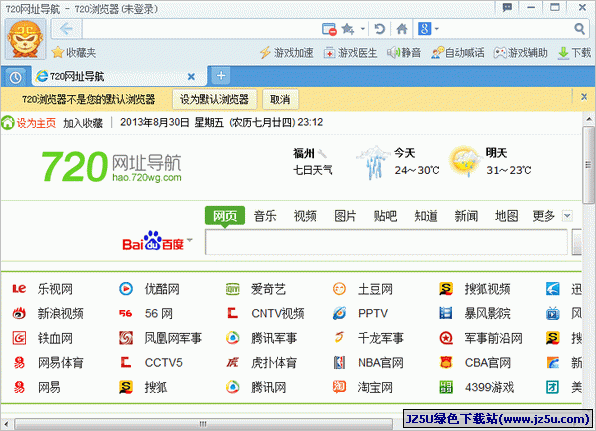Open 土豆网 link
The image size is (596, 431).
(x=376, y=289)
